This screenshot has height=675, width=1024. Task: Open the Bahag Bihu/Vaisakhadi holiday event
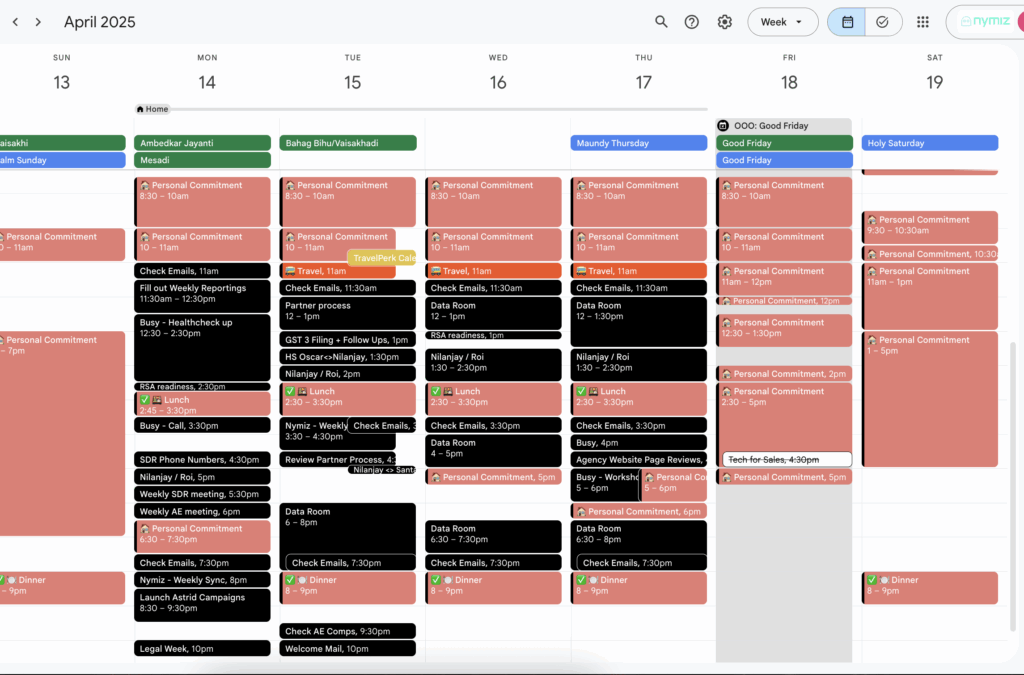[x=347, y=142]
